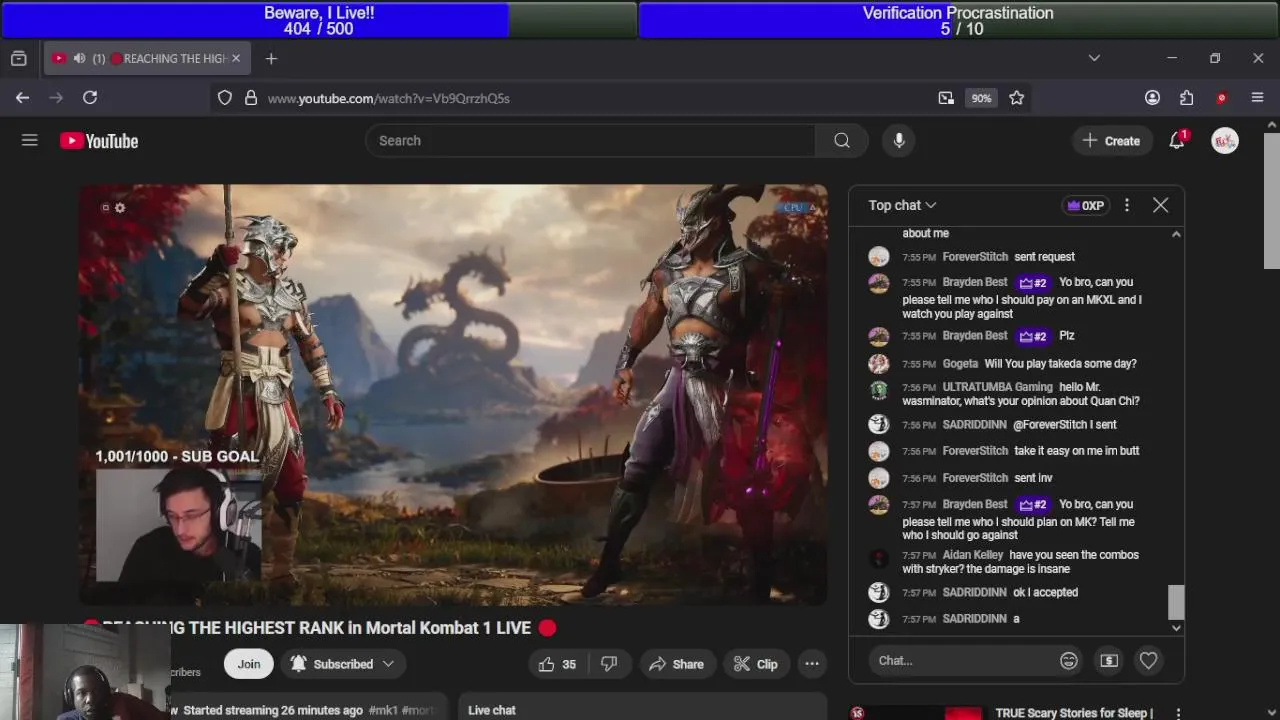Open the extensions puzzle icon
Viewport: 1280px width, 720px height.
1187,98
